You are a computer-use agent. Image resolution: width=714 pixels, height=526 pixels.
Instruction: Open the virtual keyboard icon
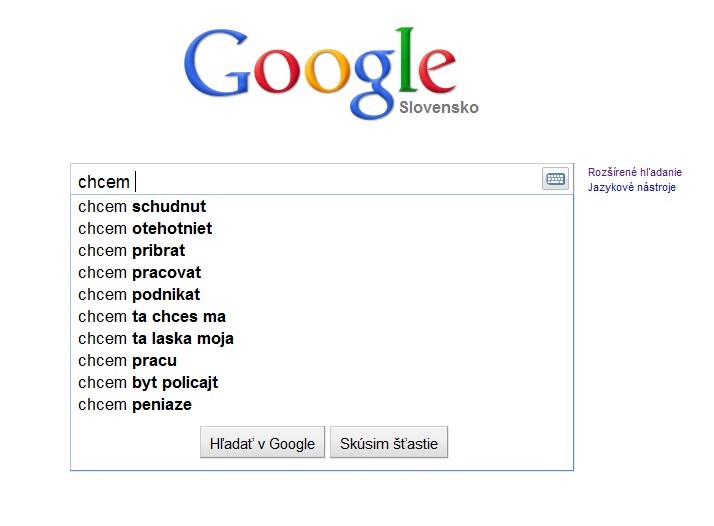[x=555, y=178]
